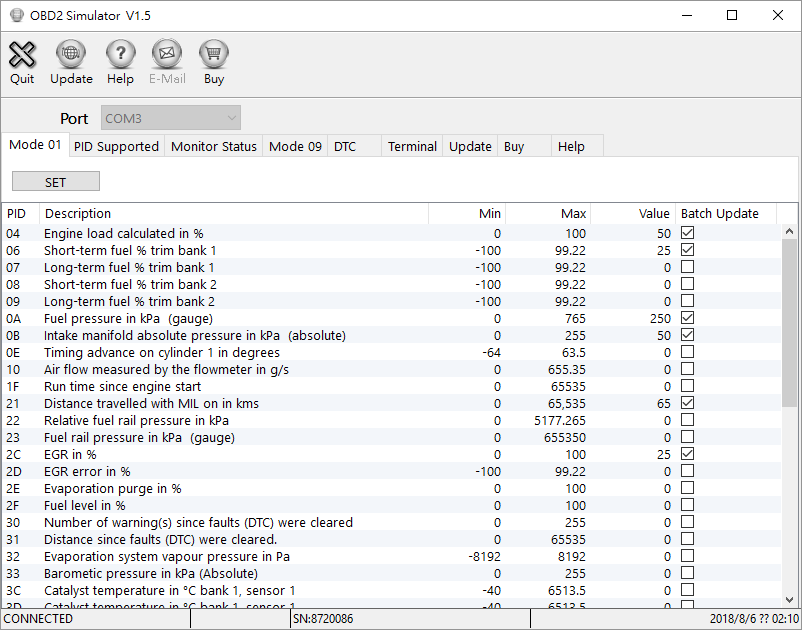
Task: Click the value 50 for Intake manifold pressure
Action: [664, 335]
